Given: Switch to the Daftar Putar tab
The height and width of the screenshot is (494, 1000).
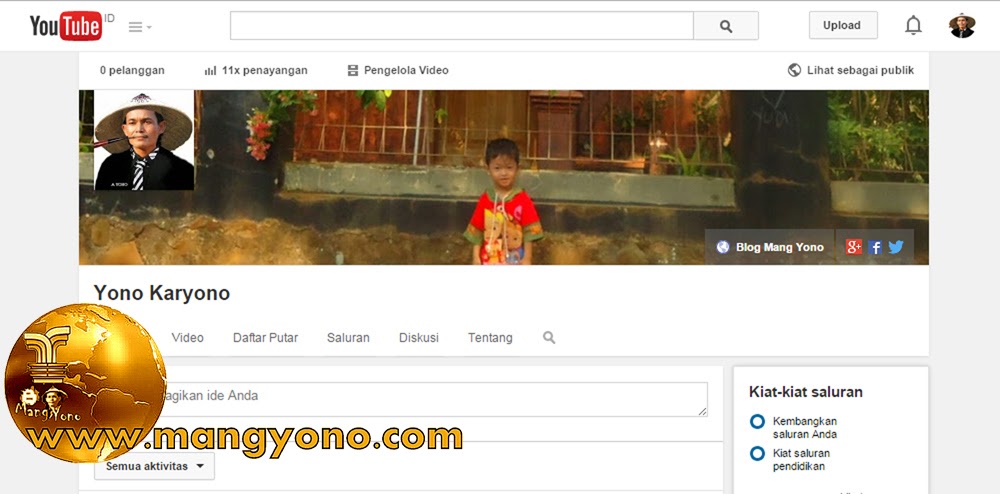Looking at the screenshot, I should (x=265, y=338).
